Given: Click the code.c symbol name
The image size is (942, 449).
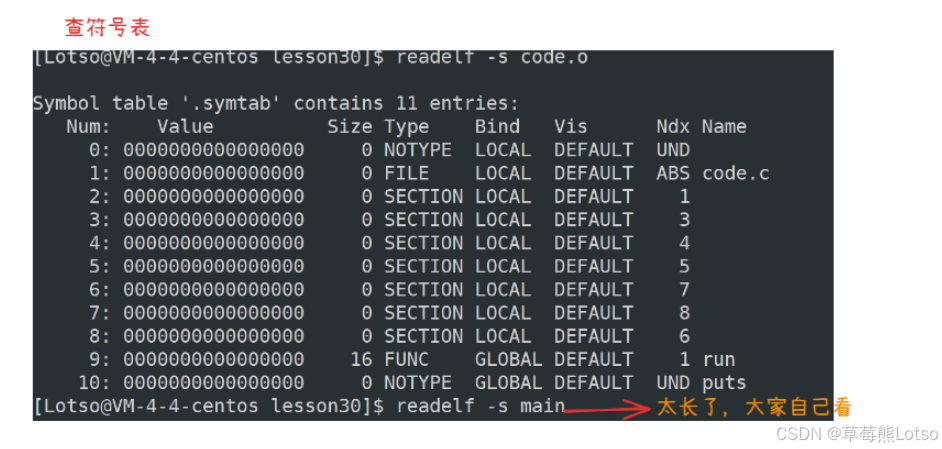Looking at the screenshot, I should pos(736,174).
